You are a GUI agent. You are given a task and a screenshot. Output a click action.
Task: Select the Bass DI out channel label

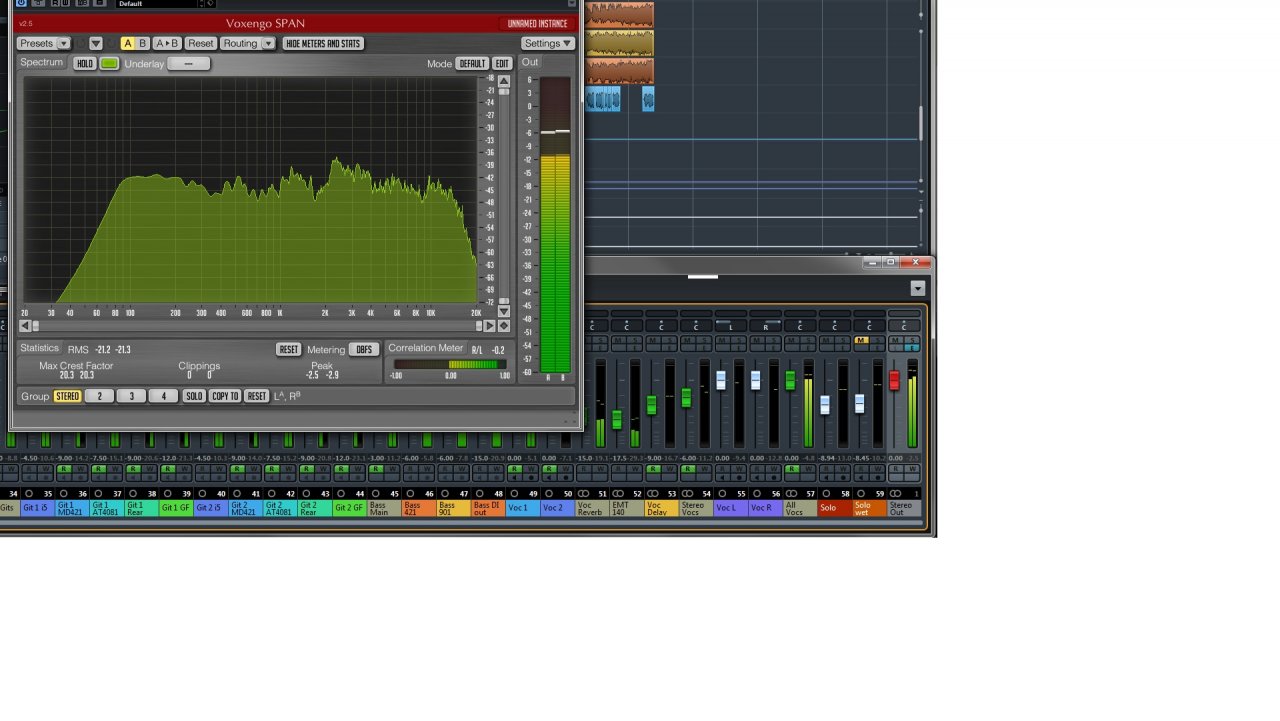click(x=487, y=508)
